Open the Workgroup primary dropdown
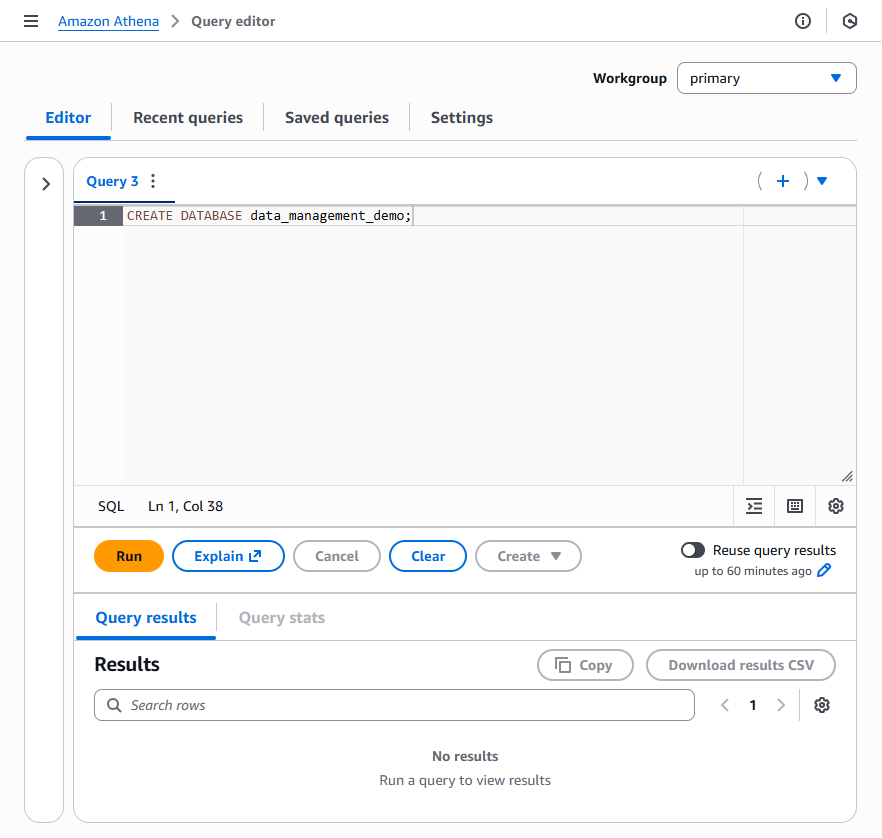The image size is (882, 838). [766, 78]
